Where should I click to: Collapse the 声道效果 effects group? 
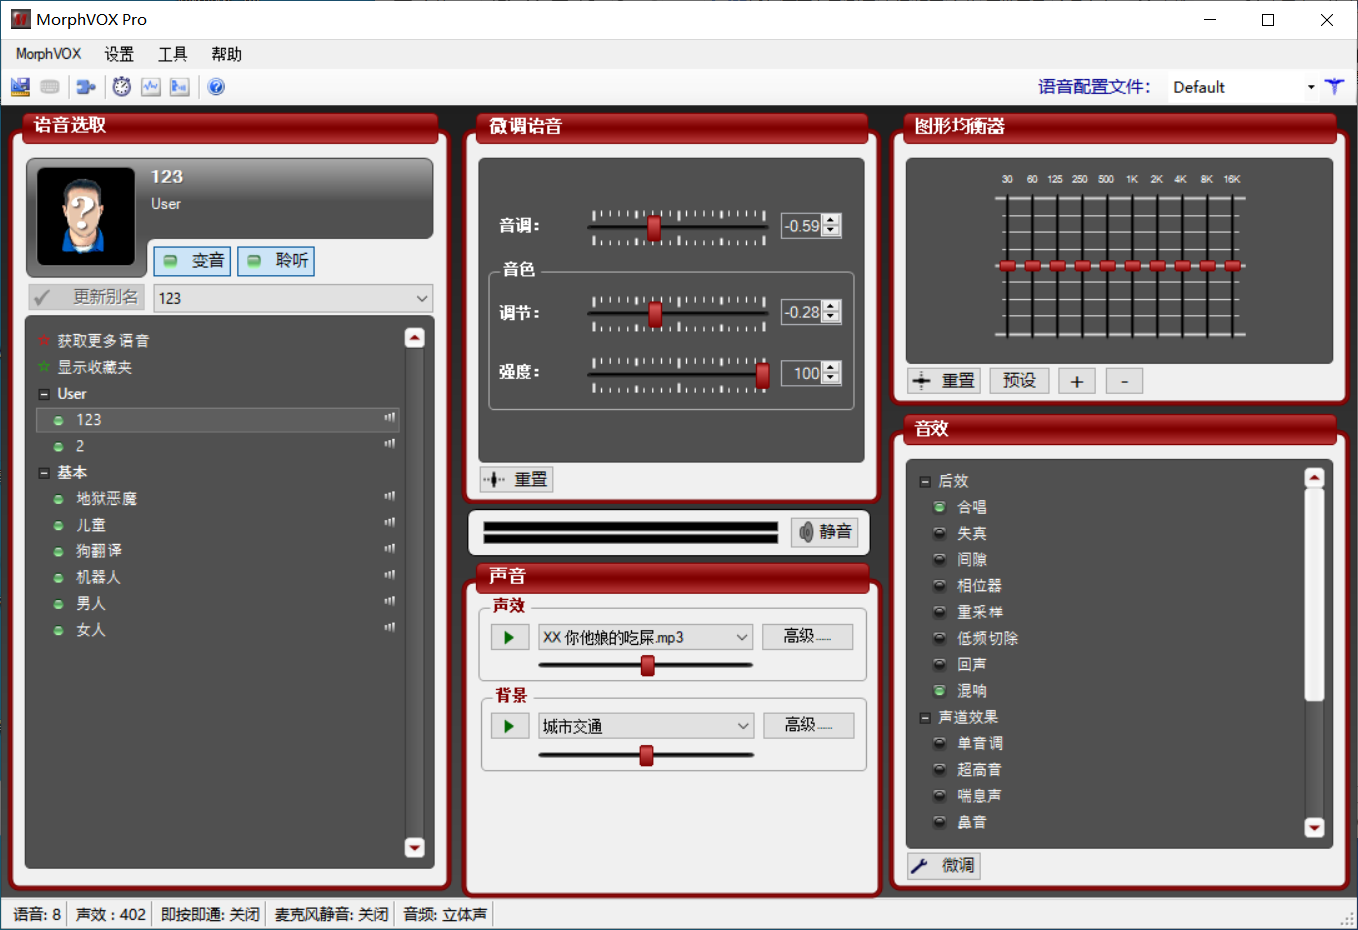coord(925,718)
